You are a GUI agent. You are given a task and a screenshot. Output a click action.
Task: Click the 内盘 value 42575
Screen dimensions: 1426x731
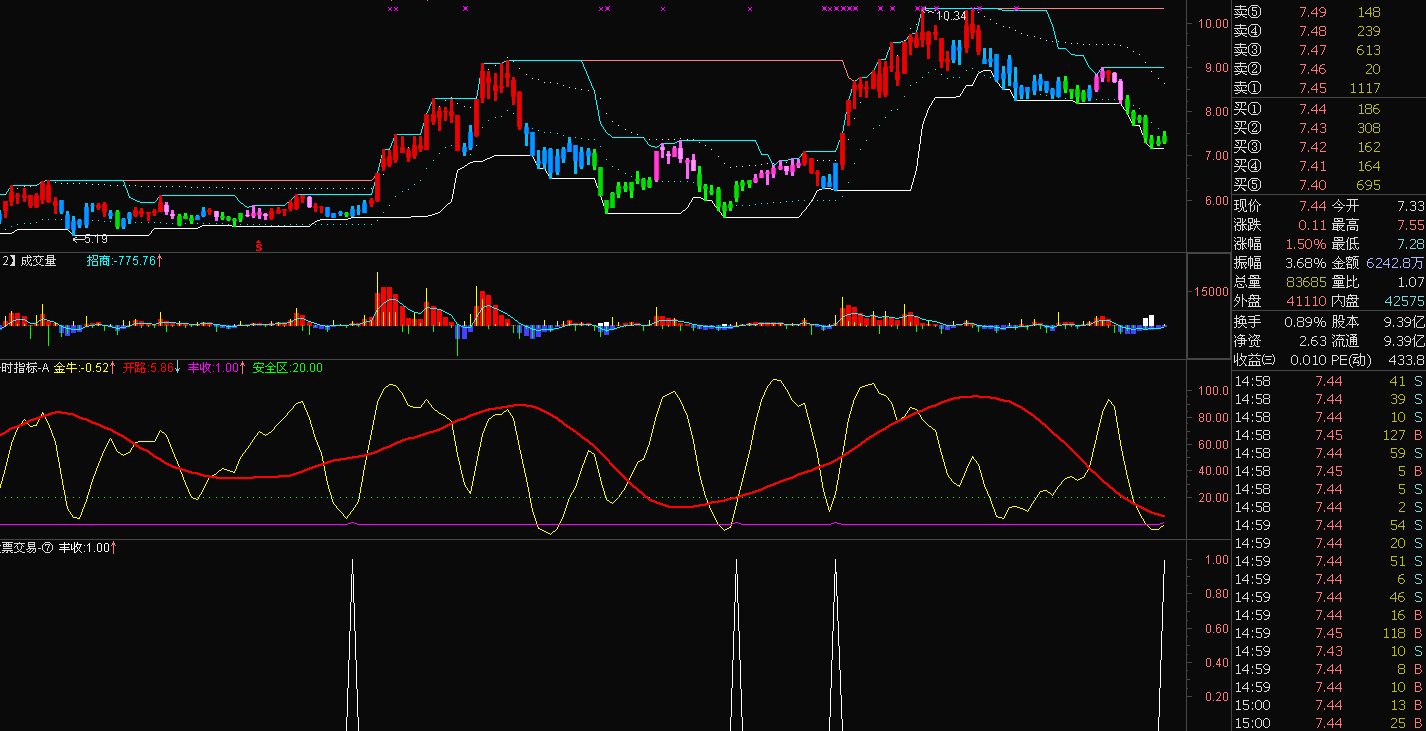1404,301
